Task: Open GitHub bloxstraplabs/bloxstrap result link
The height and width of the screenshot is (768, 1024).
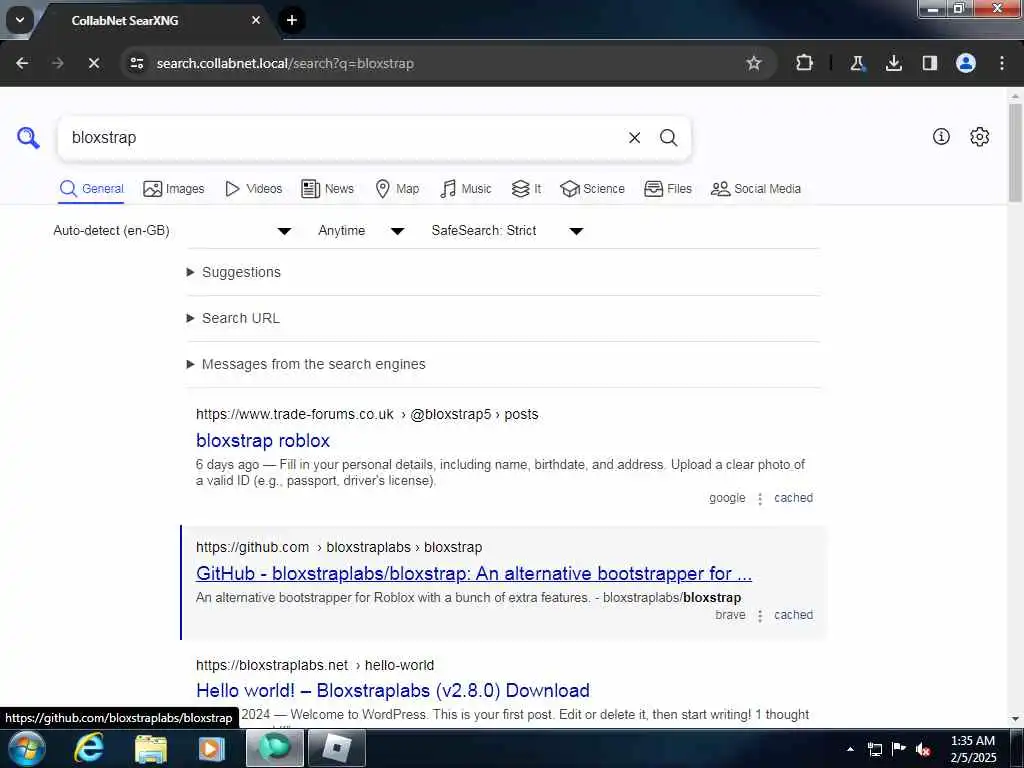Action: [473, 573]
